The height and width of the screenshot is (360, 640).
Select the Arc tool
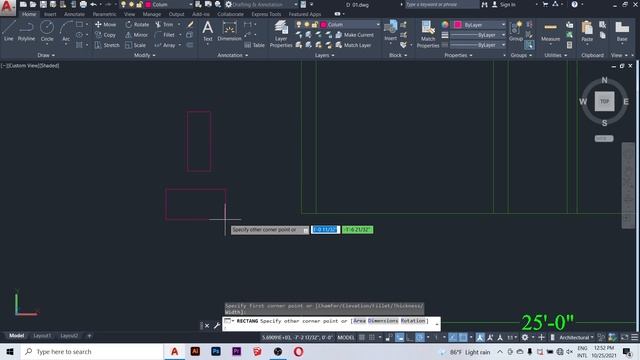66,31
